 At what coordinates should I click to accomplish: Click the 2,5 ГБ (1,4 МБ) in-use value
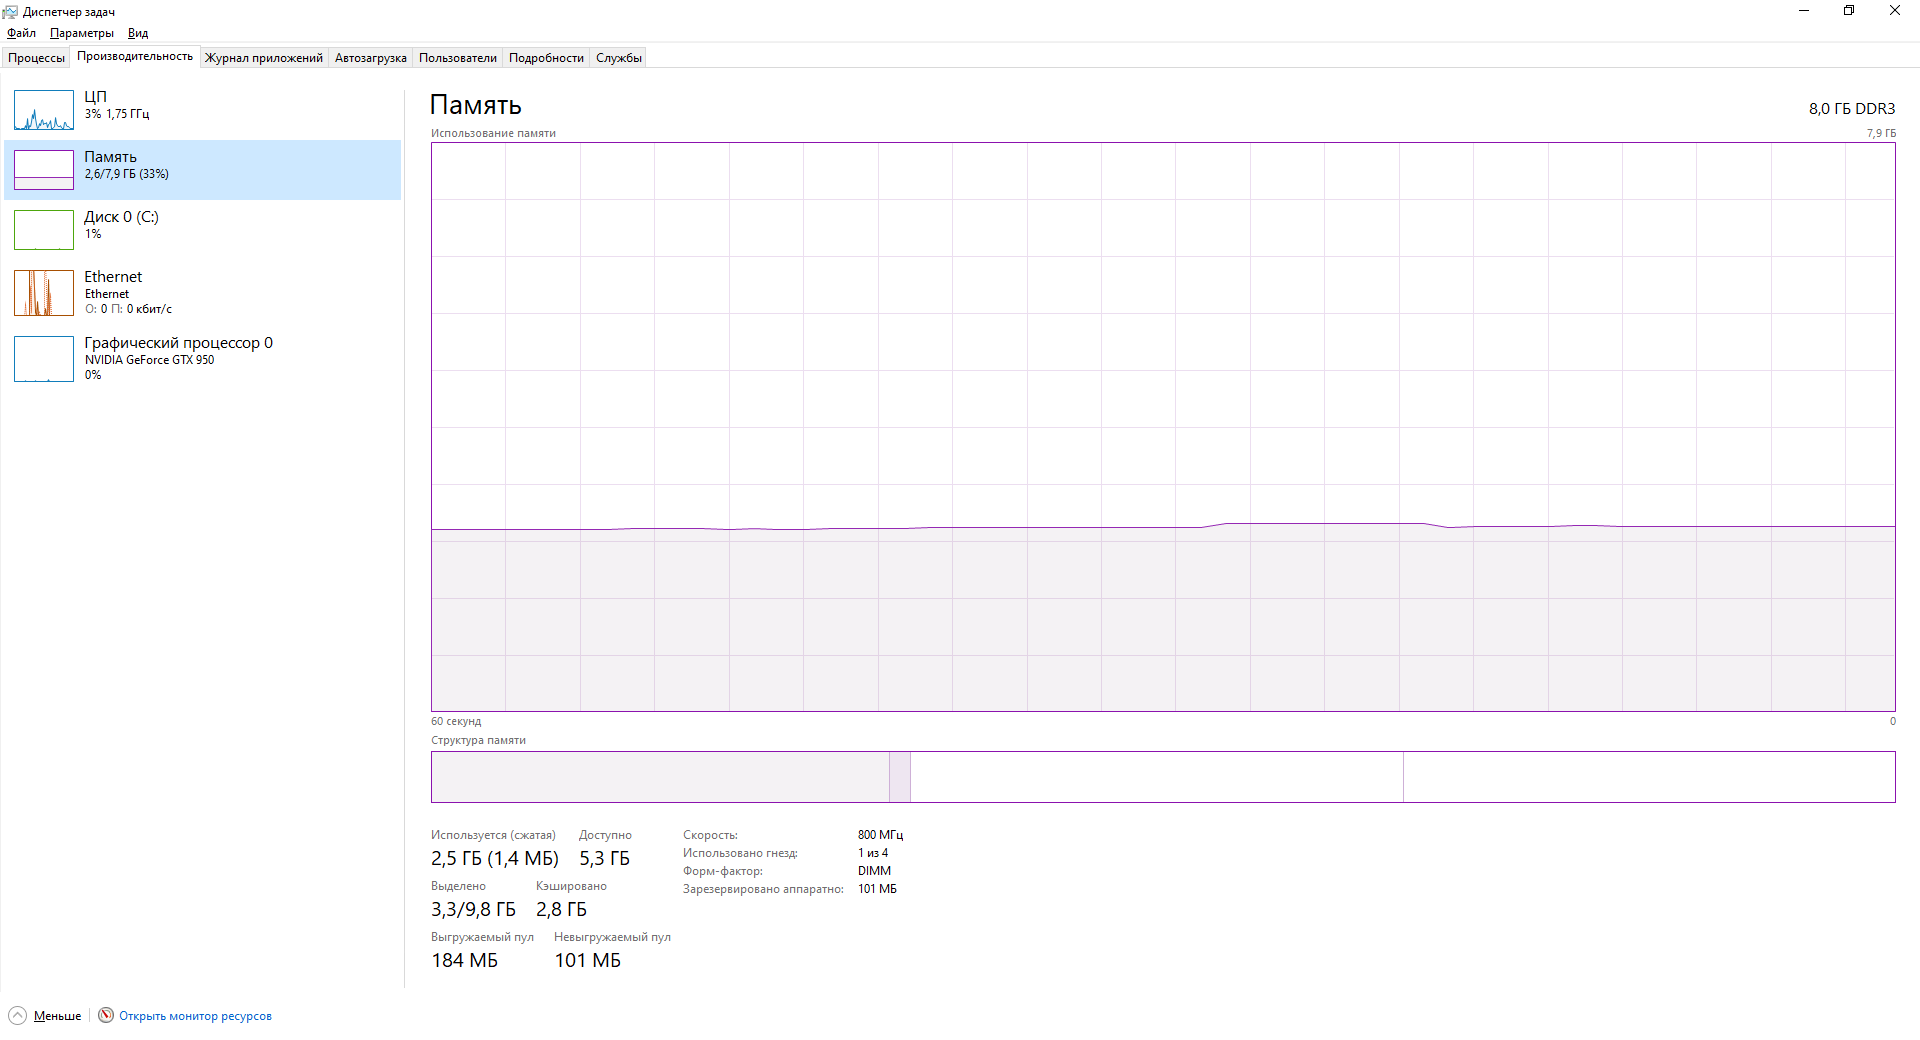point(495,859)
